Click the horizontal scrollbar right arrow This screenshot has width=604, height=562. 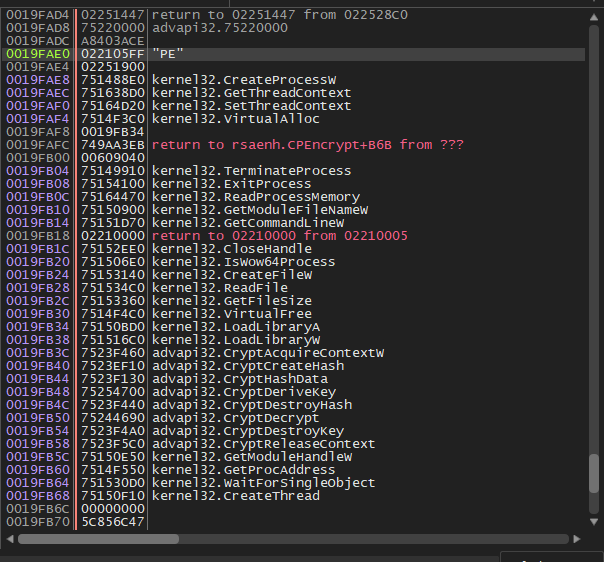(x=577, y=539)
